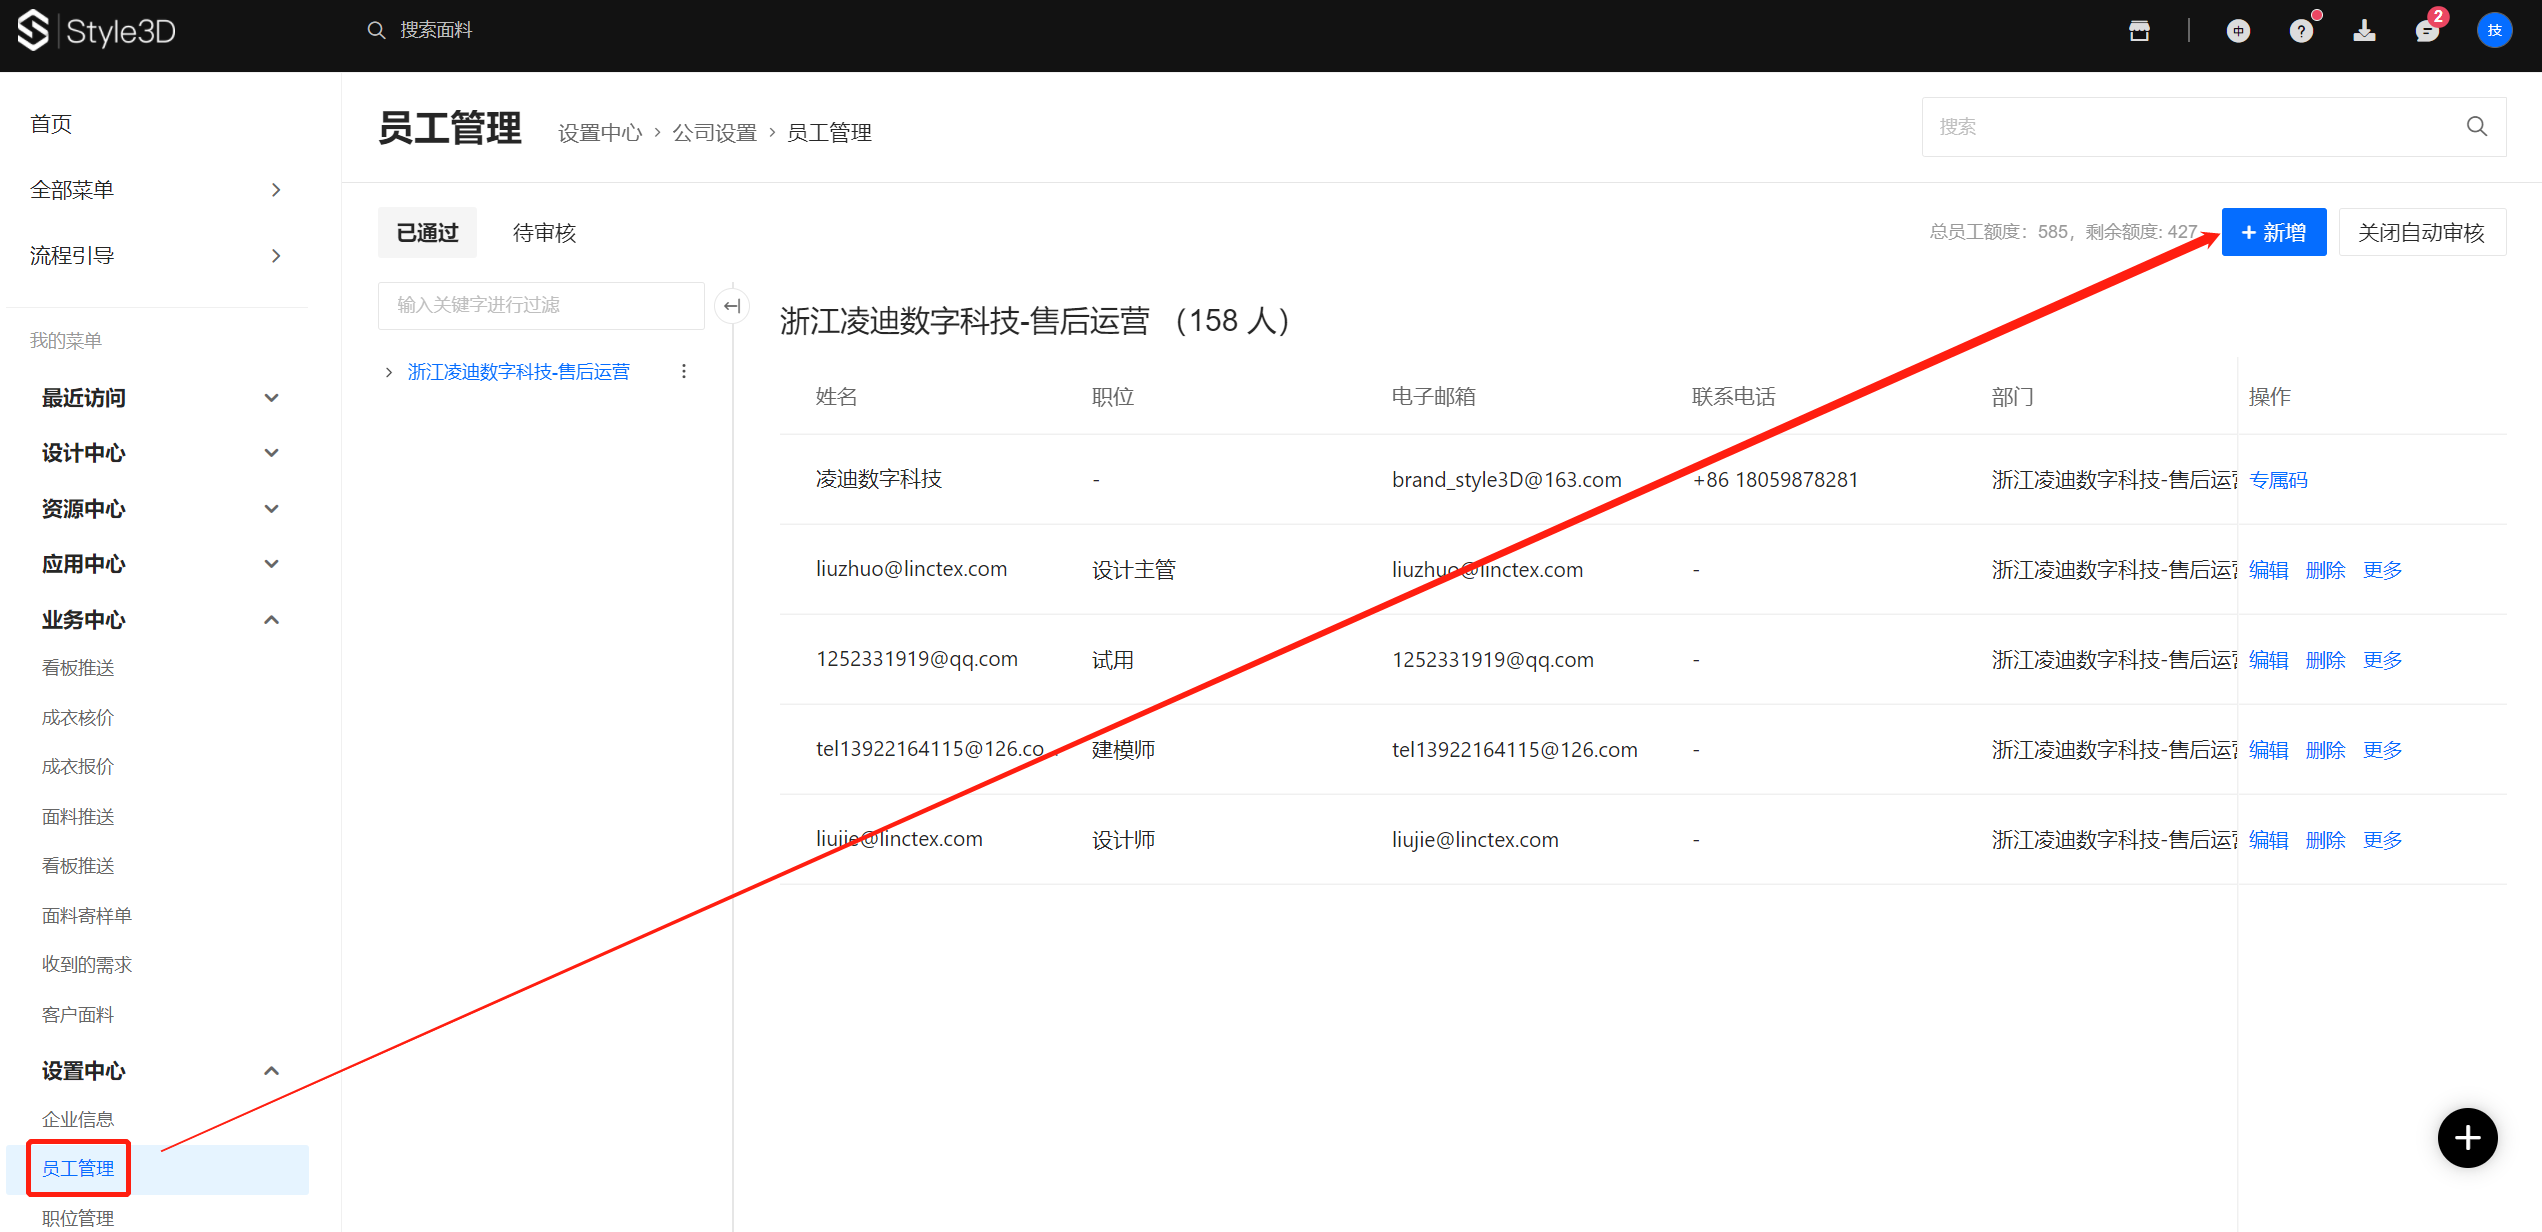The width and height of the screenshot is (2542, 1232).
Task: Open three-dot menu beside 浙江凌迪数字科技-售后运营
Action: [x=684, y=372]
